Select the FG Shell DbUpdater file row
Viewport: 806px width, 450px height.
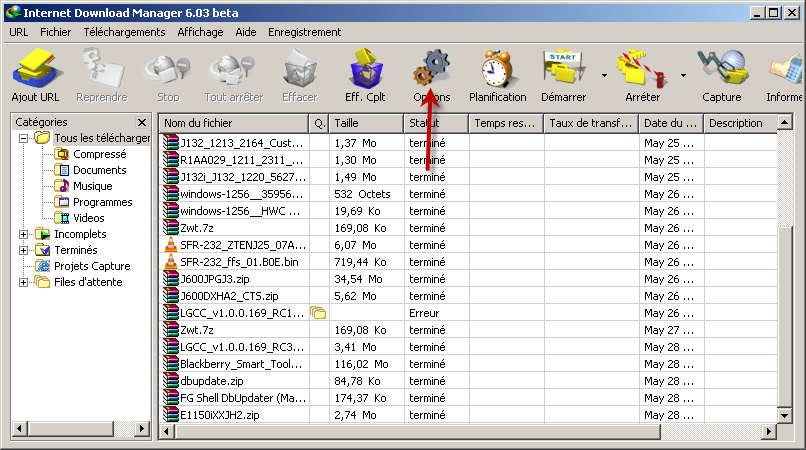point(468,398)
